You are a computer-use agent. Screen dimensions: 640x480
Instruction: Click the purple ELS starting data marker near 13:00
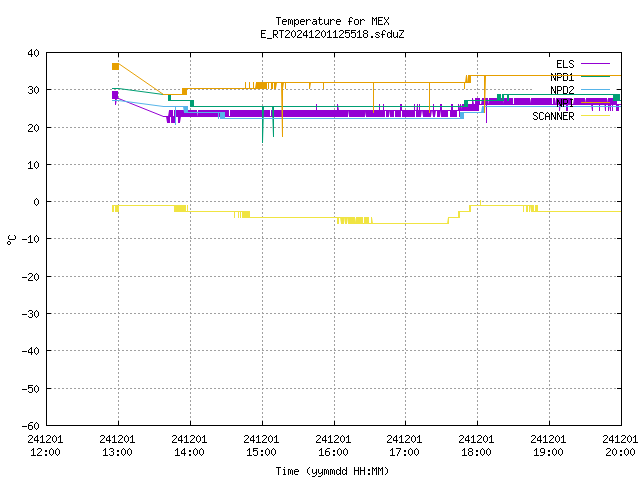pyautogui.click(x=115, y=95)
